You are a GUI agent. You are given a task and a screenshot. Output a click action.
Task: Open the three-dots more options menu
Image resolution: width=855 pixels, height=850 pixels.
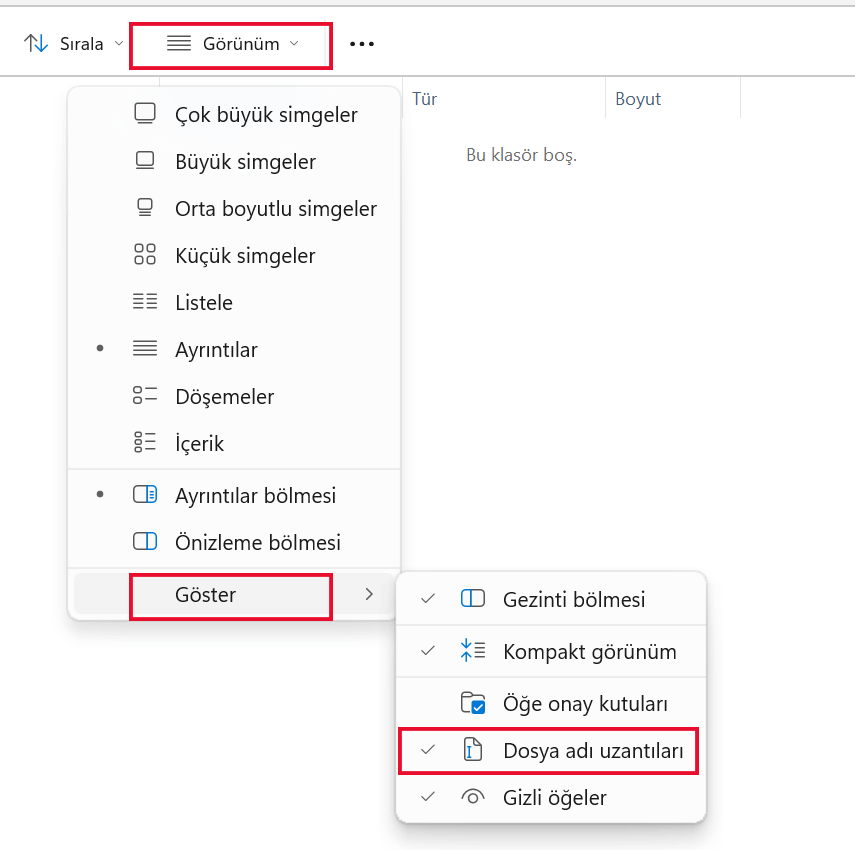[362, 44]
